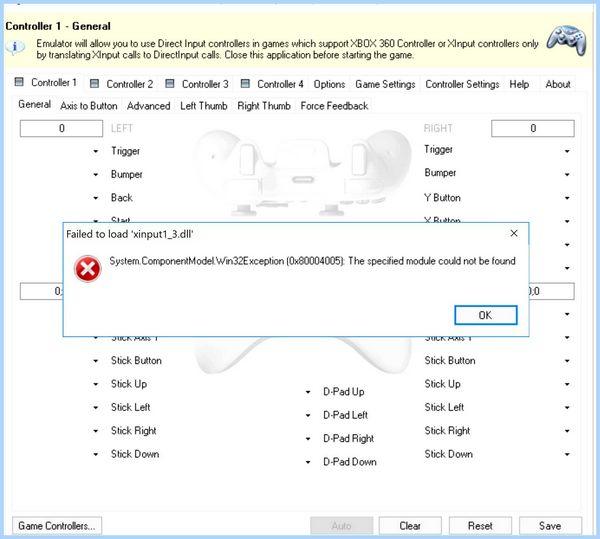Expand the LEFT Stick Button dropdown arrow
The image size is (600, 539).
[x=96, y=361]
